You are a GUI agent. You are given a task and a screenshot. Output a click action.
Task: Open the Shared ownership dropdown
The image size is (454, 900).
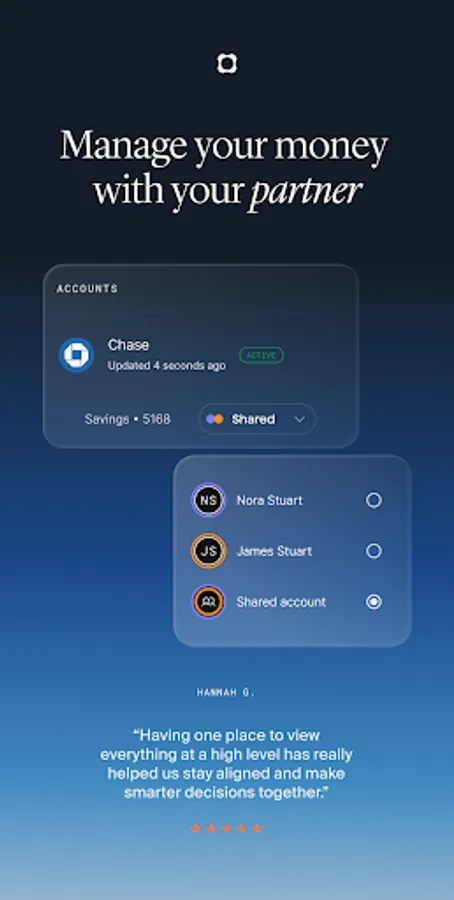[x=257, y=419]
